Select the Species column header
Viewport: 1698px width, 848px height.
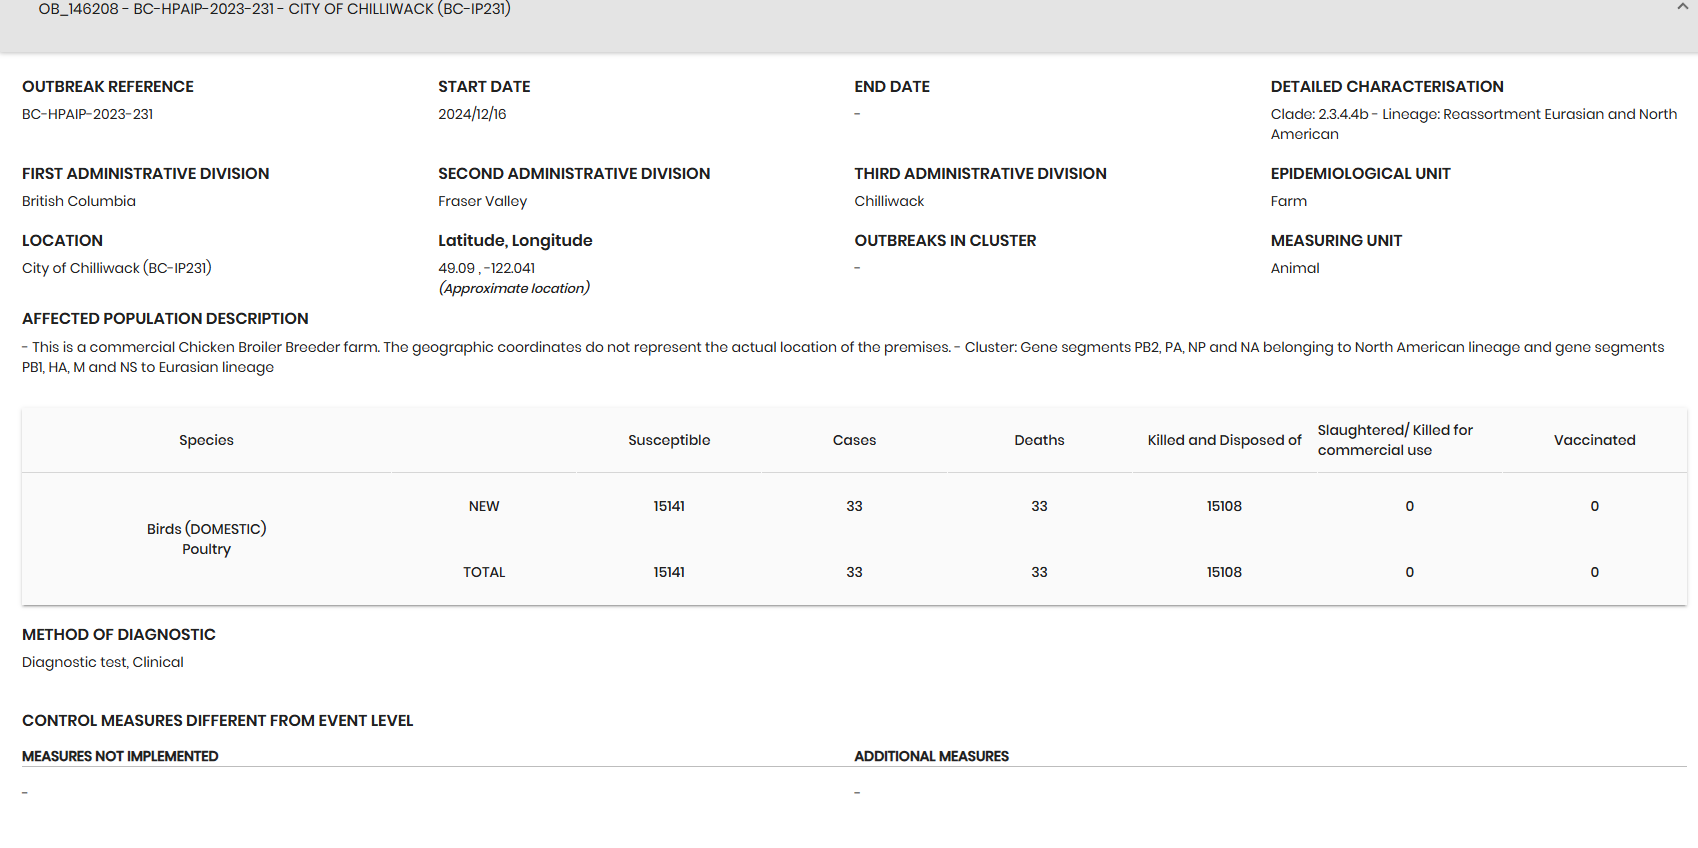[206, 440]
